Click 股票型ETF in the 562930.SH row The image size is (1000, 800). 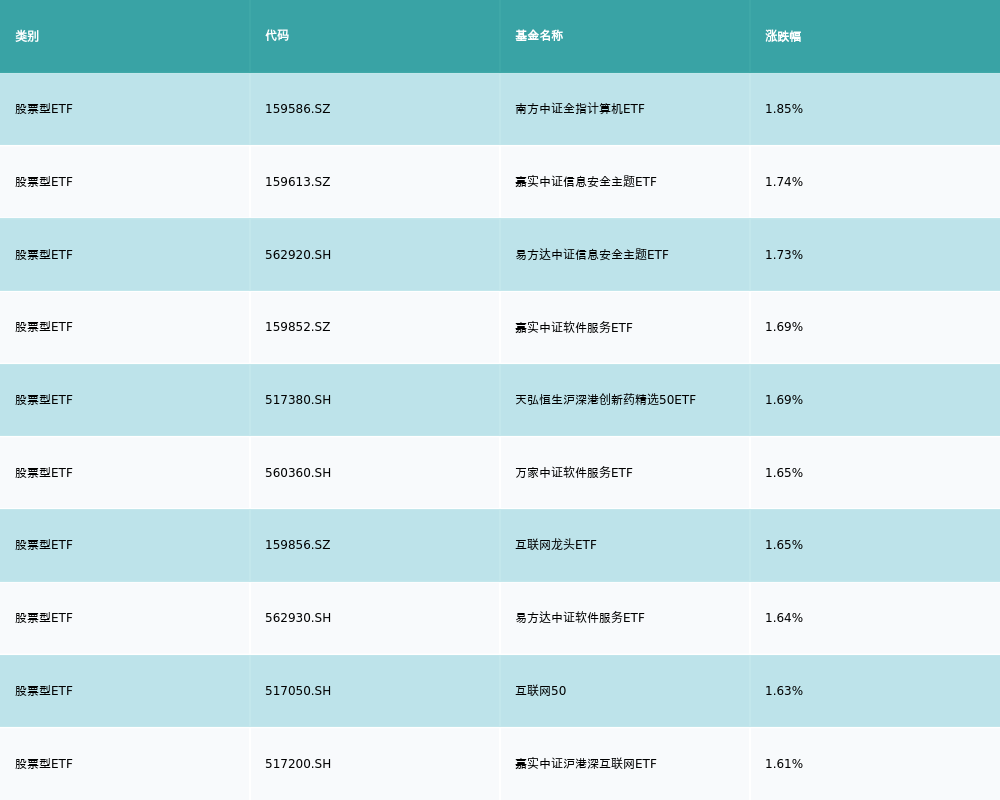pyautogui.click(x=44, y=618)
